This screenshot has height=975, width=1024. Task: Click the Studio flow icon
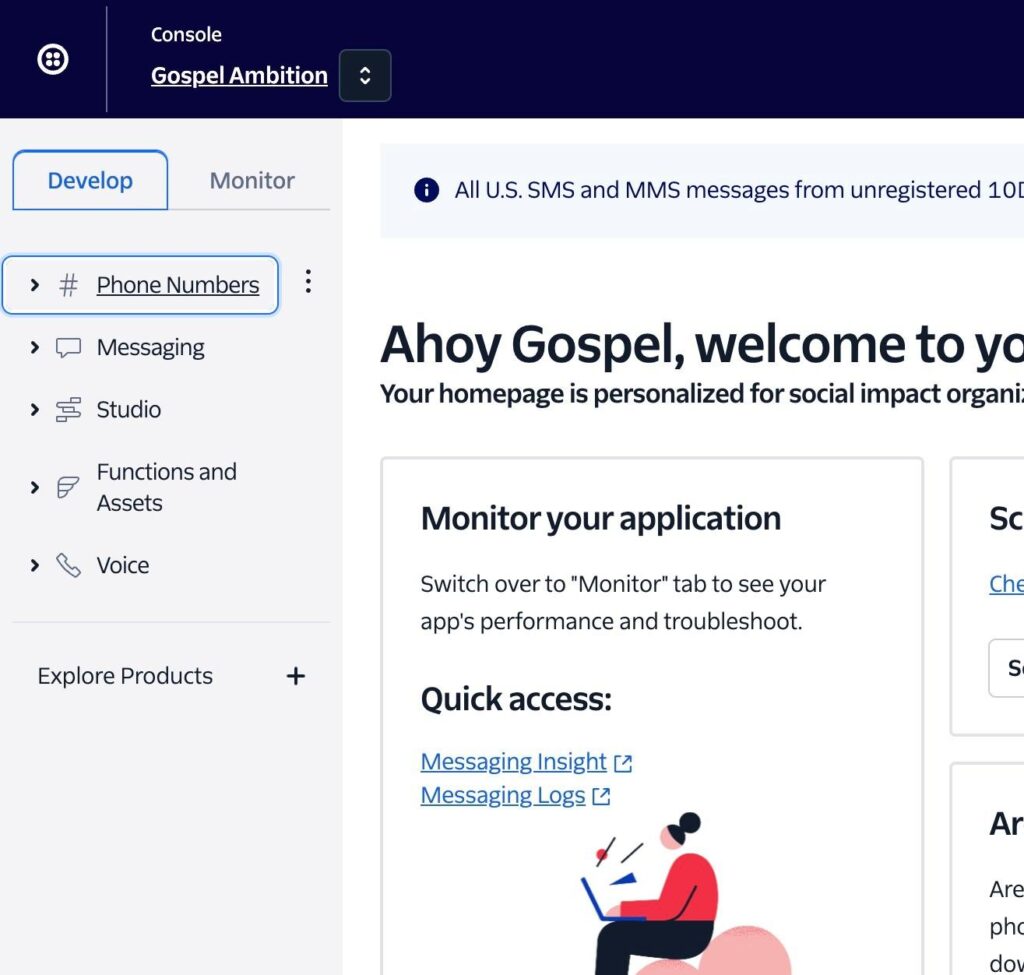point(68,410)
